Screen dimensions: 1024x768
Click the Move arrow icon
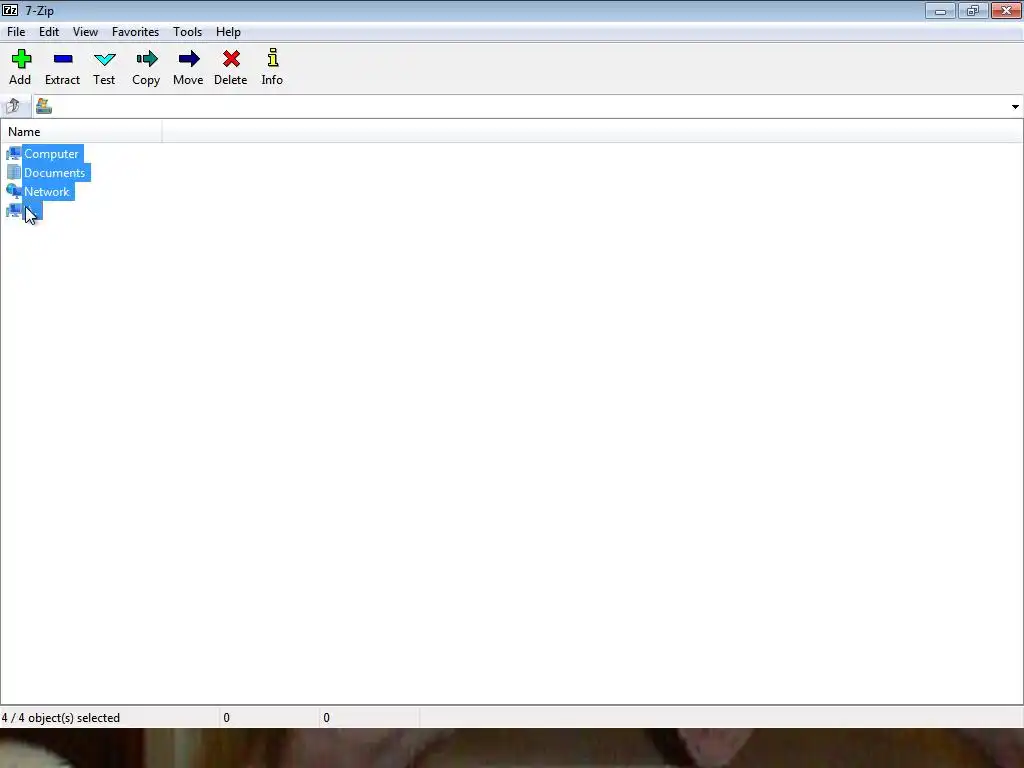point(189,59)
